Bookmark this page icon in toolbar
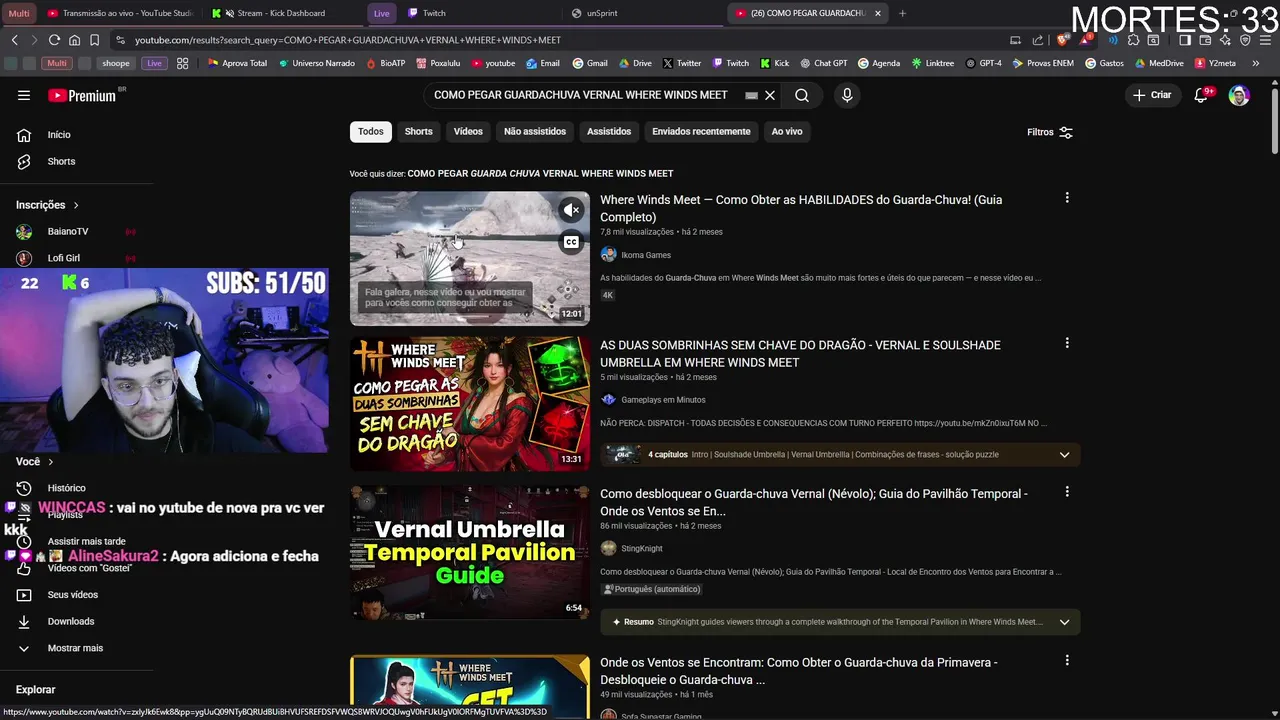Screen dimensions: 1280x720 (x=94, y=40)
